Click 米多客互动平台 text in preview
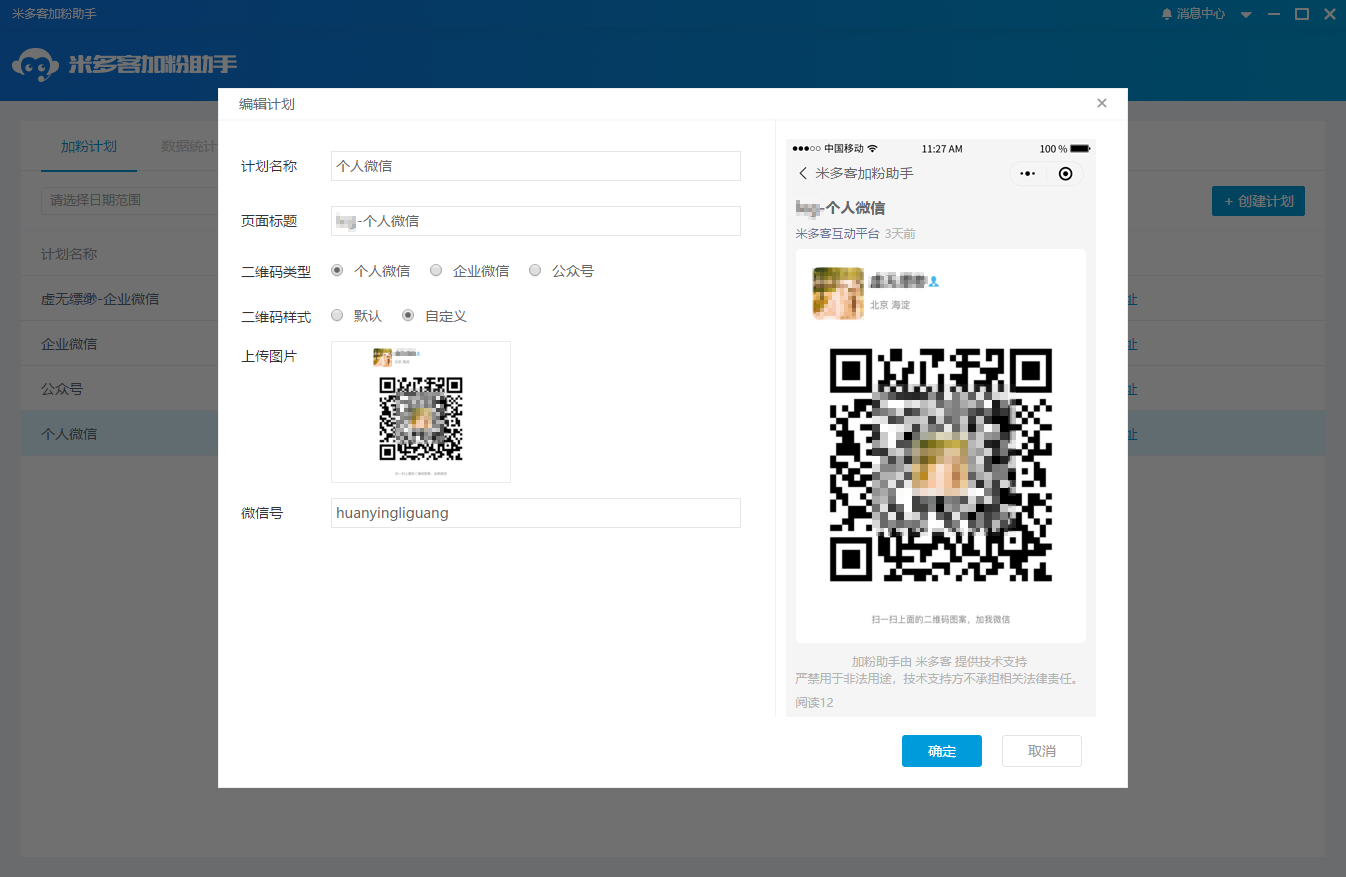The width and height of the screenshot is (1346, 877). [837, 234]
